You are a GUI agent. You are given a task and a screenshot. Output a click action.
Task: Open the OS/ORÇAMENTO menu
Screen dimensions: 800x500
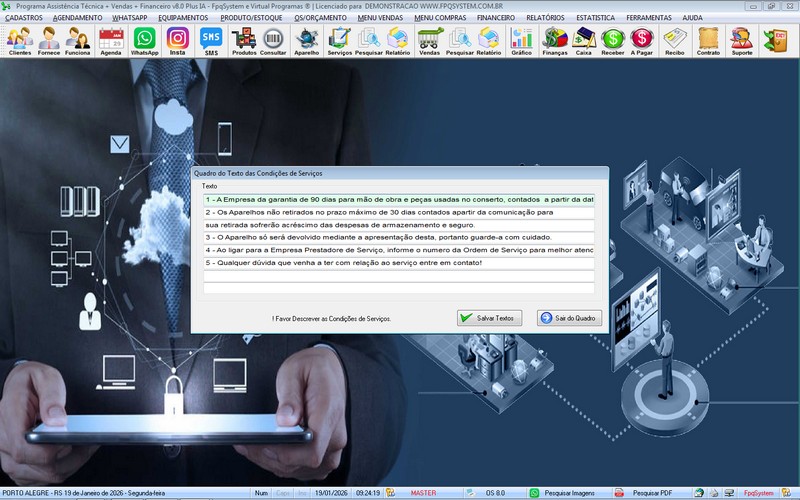click(320, 18)
